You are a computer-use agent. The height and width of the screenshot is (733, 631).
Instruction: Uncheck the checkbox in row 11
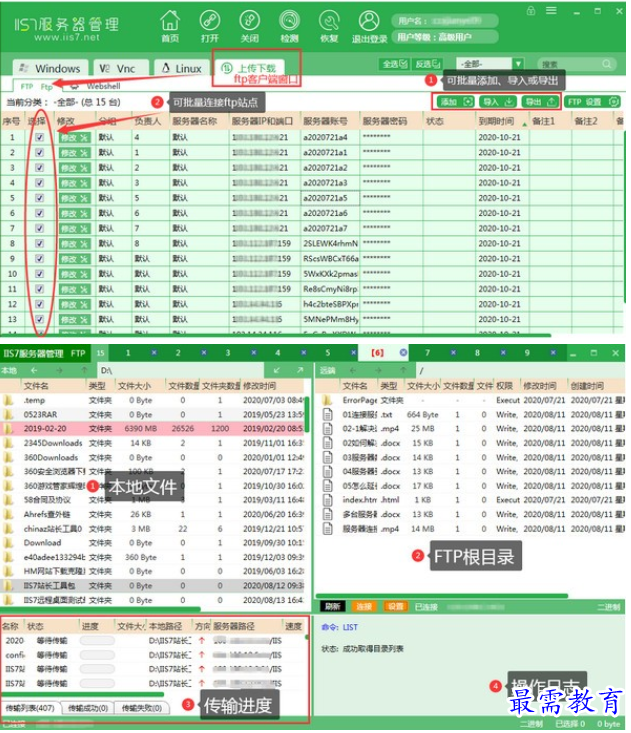[40, 289]
